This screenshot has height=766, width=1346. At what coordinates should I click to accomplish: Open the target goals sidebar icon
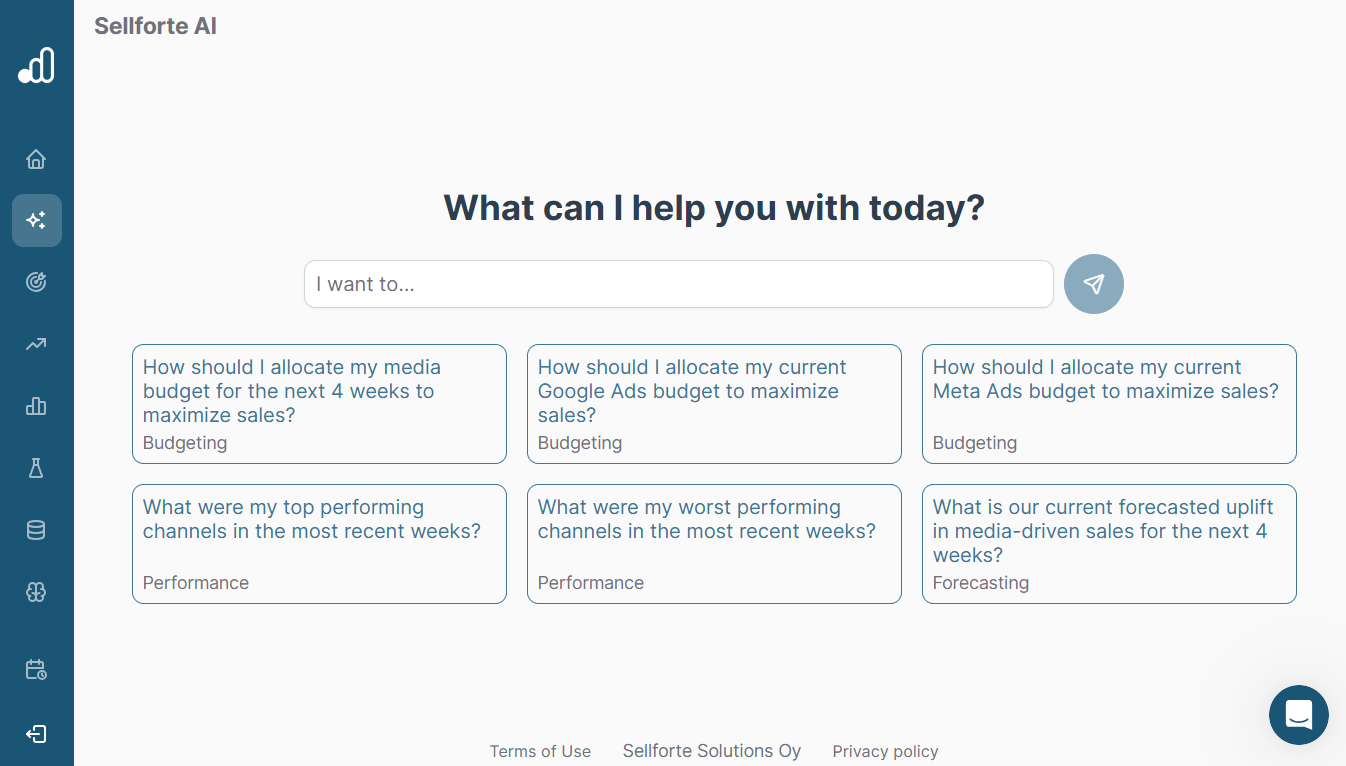(x=36, y=282)
